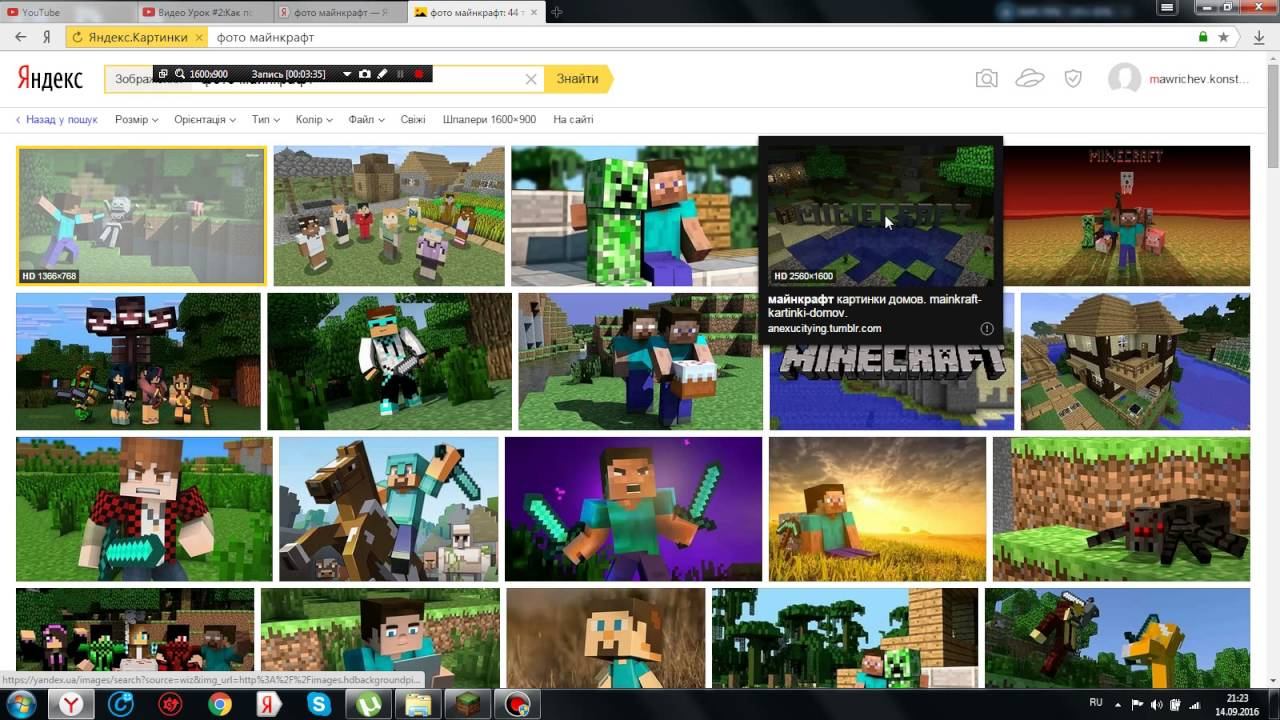Open the recorder zoom magnifier icon
The image size is (1280, 720).
coord(180,74)
